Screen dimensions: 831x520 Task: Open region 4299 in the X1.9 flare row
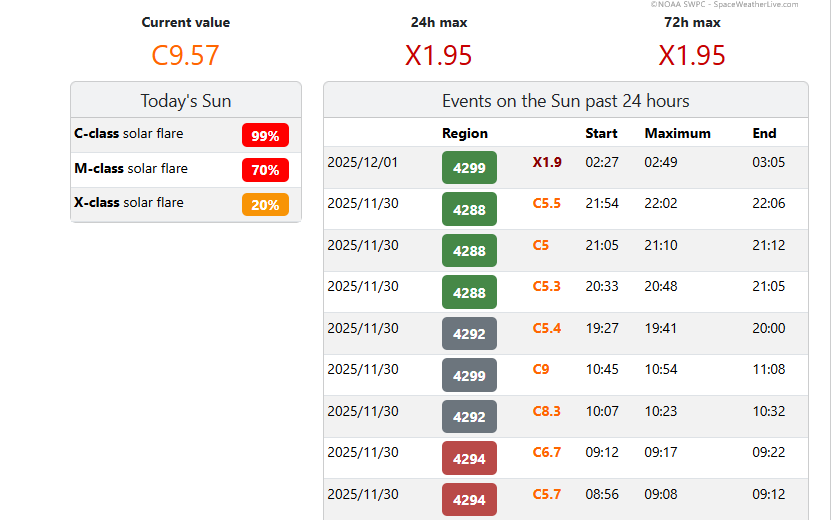coord(469,168)
